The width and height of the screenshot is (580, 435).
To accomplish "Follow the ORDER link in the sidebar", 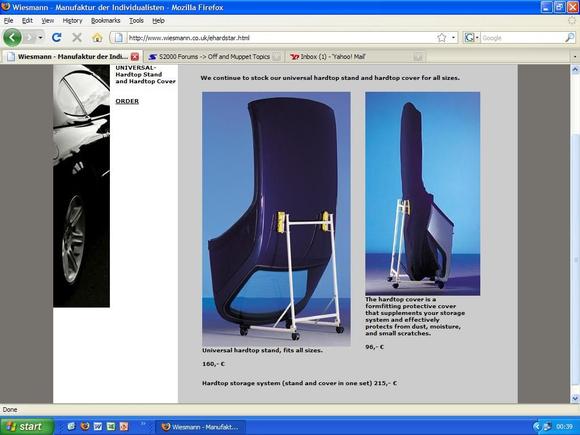I will [127, 101].
